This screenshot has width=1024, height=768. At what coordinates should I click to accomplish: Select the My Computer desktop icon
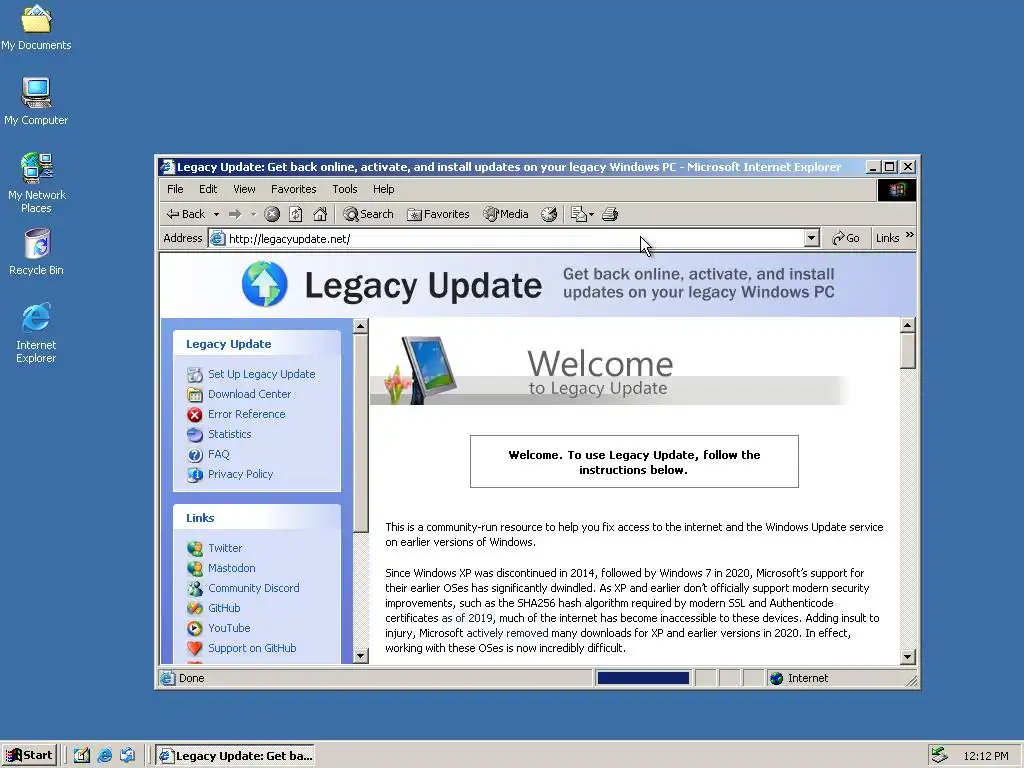[x=37, y=101]
